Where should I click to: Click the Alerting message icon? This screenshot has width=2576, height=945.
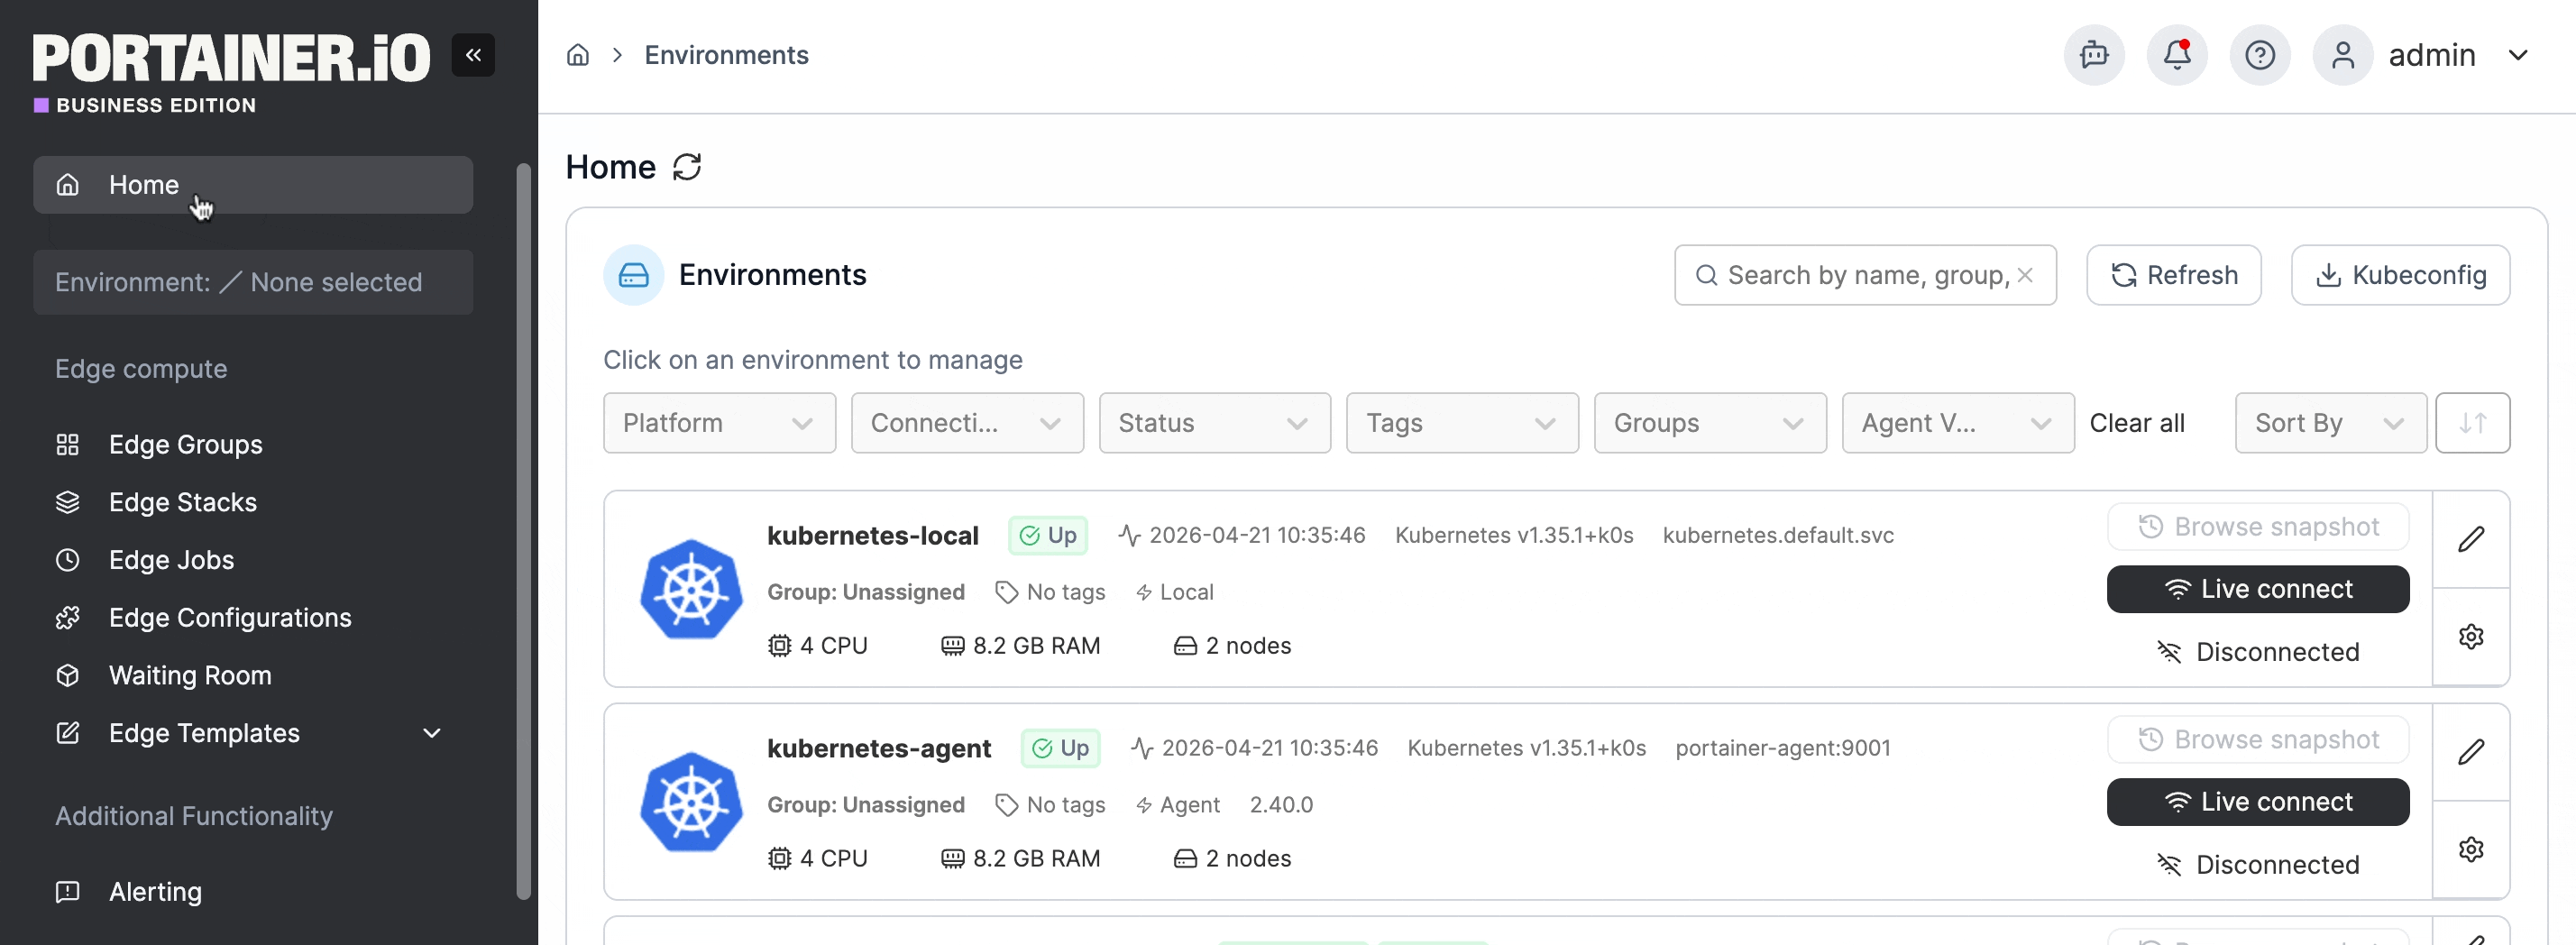pos(67,891)
